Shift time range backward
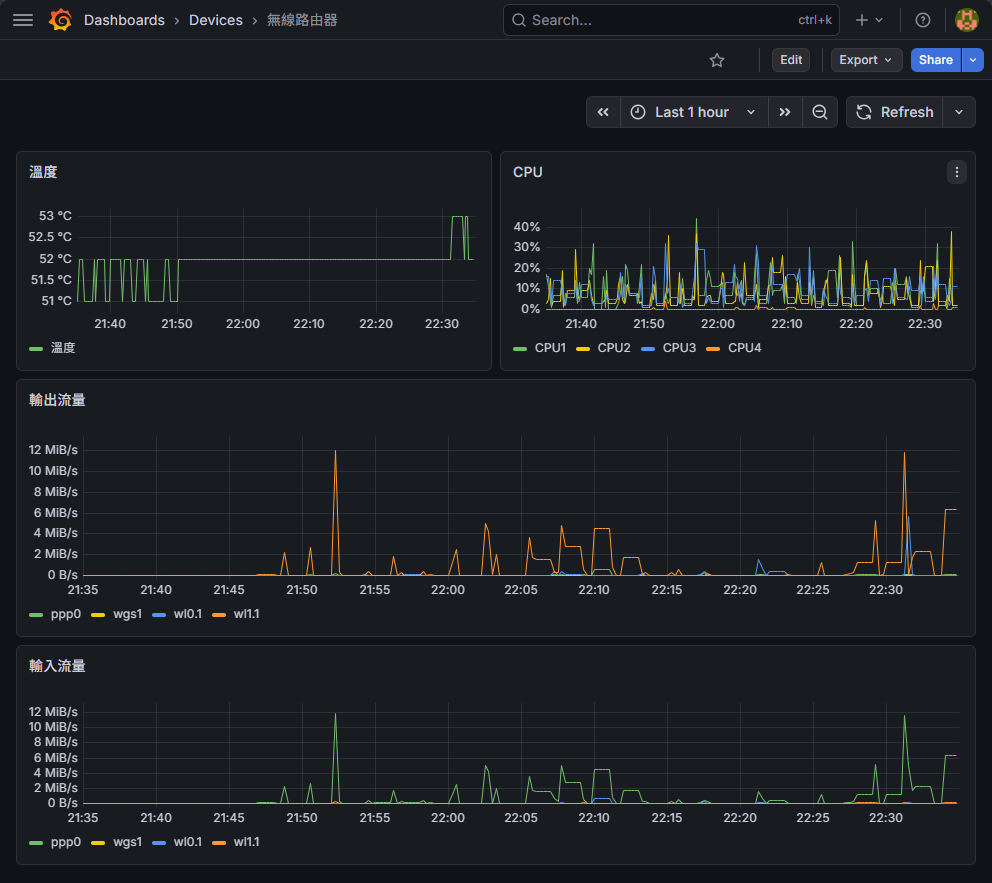 tap(603, 112)
